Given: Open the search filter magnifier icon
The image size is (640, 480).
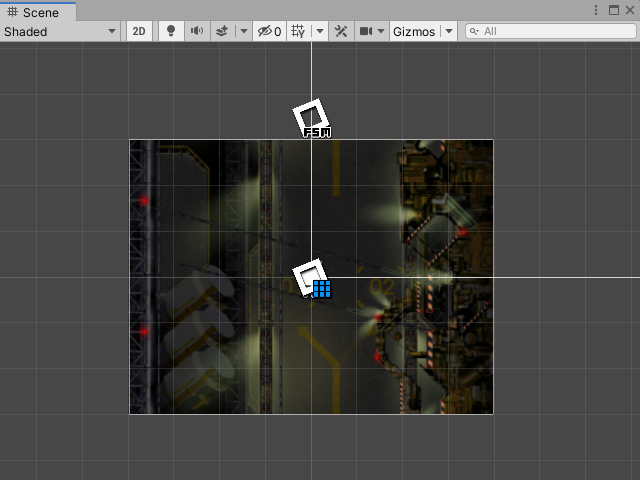Looking at the screenshot, I should point(474,31).
